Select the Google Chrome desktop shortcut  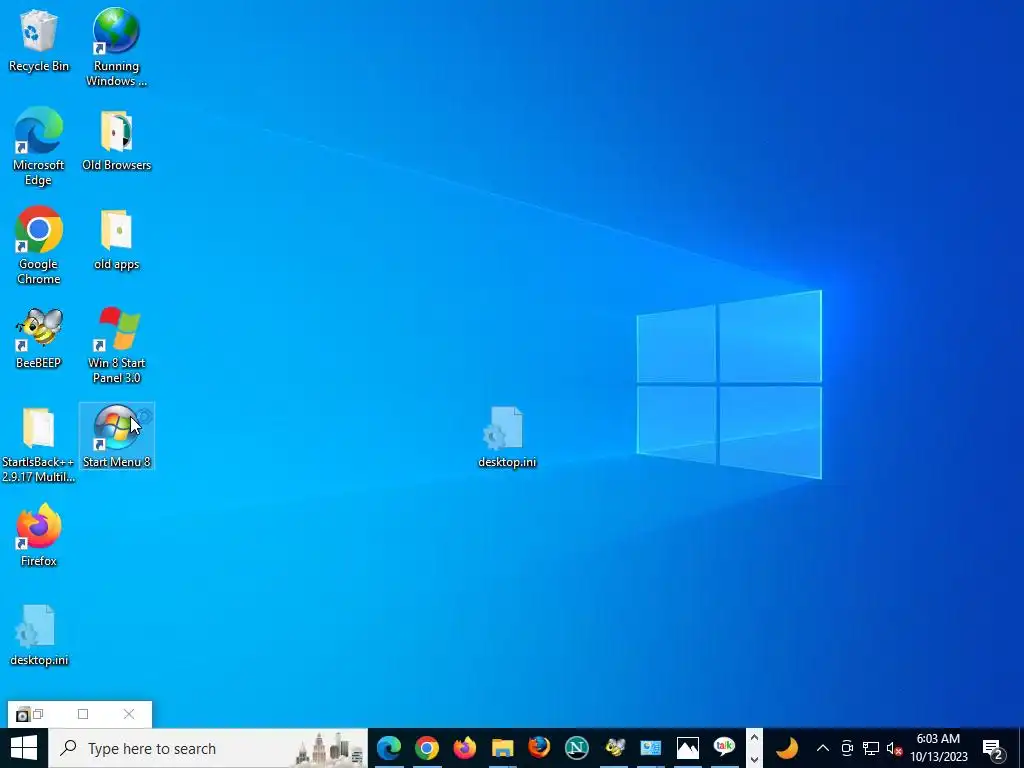tap(39, 246)
